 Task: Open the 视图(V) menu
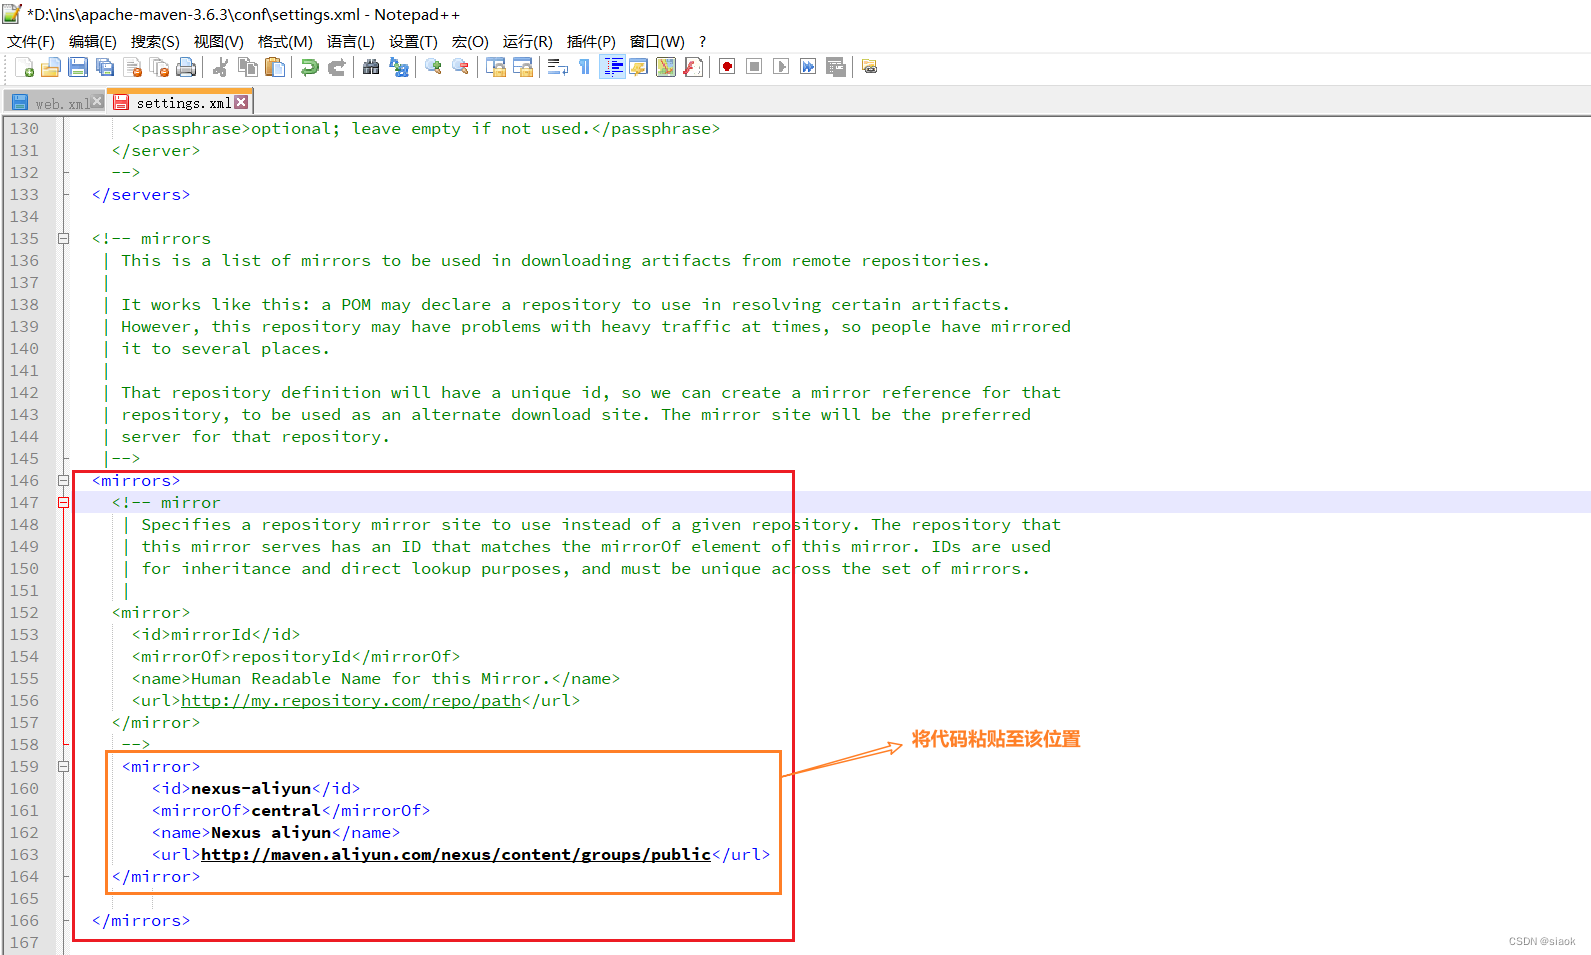click(218, 41)
